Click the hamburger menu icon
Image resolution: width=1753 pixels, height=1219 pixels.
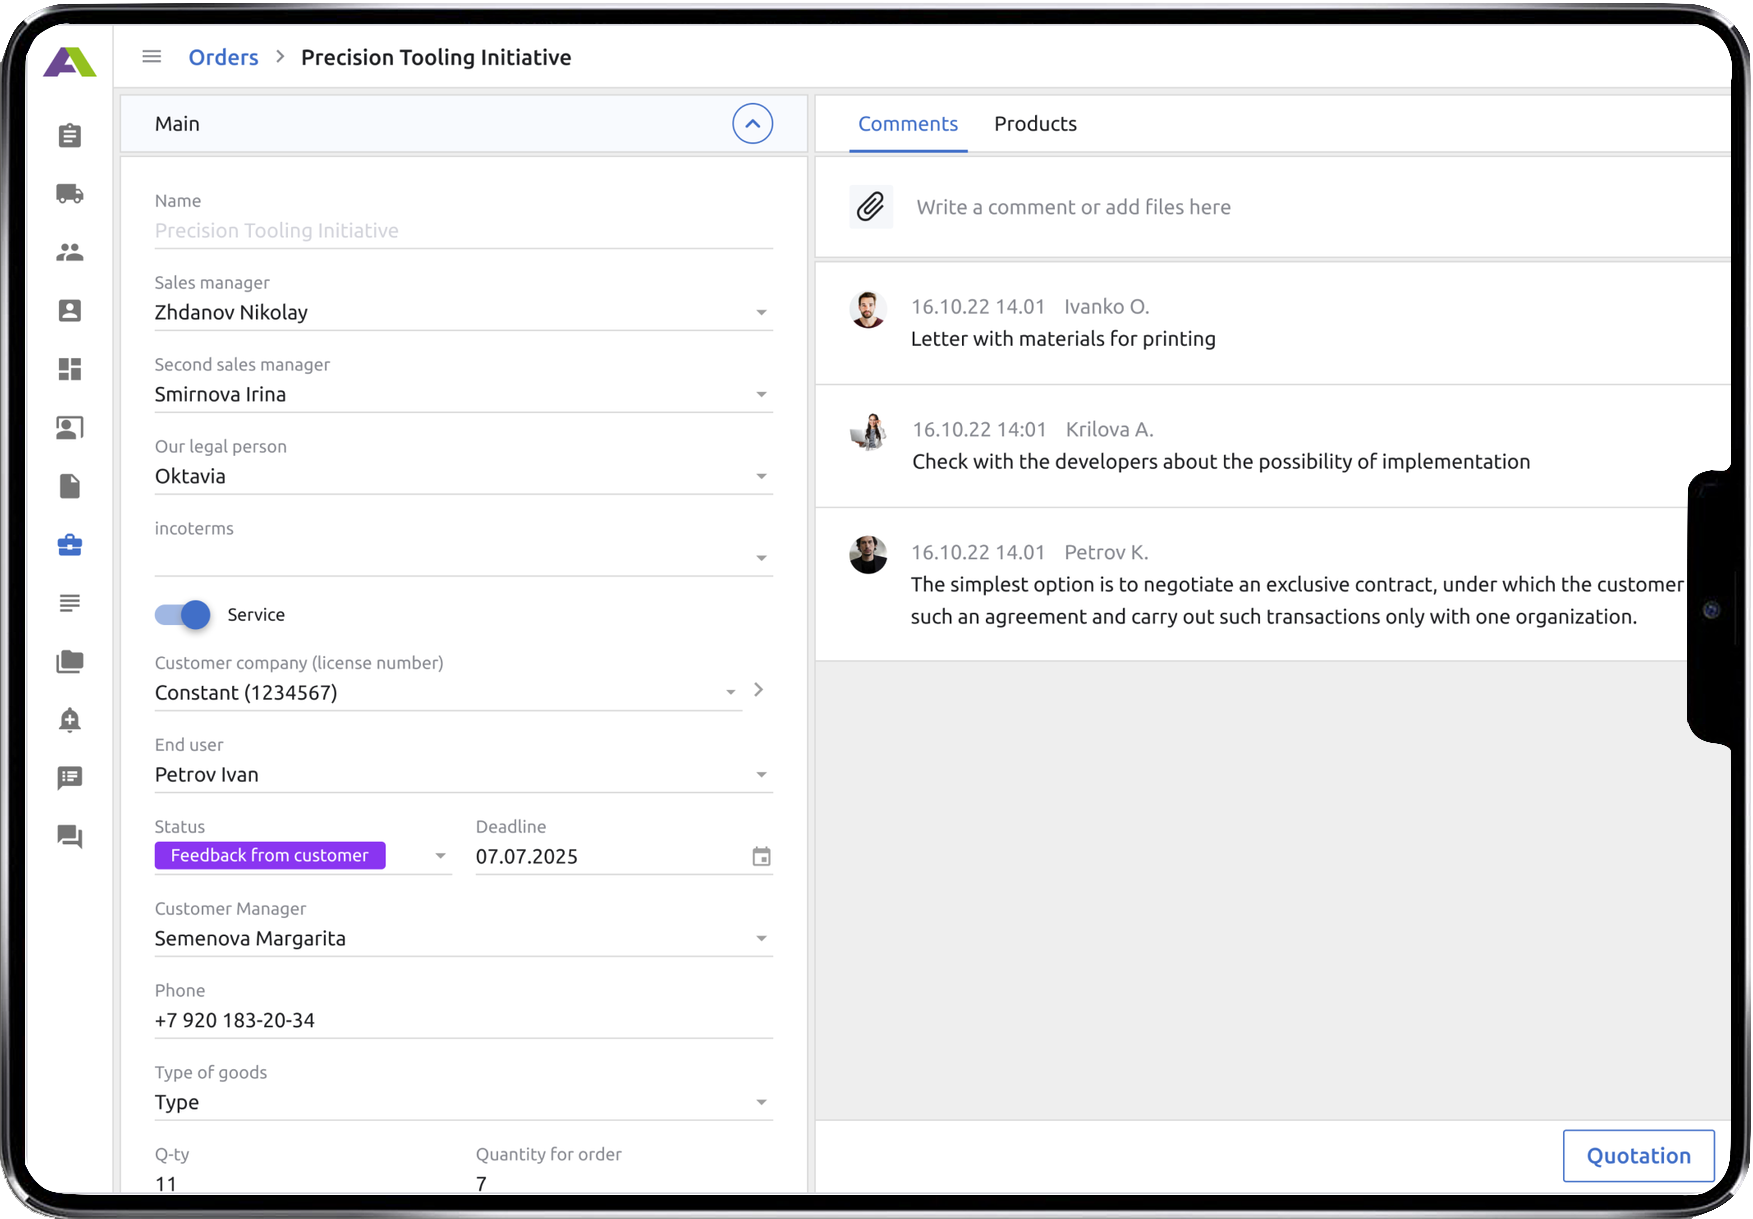pyautogui.click(x=152, y=57)
